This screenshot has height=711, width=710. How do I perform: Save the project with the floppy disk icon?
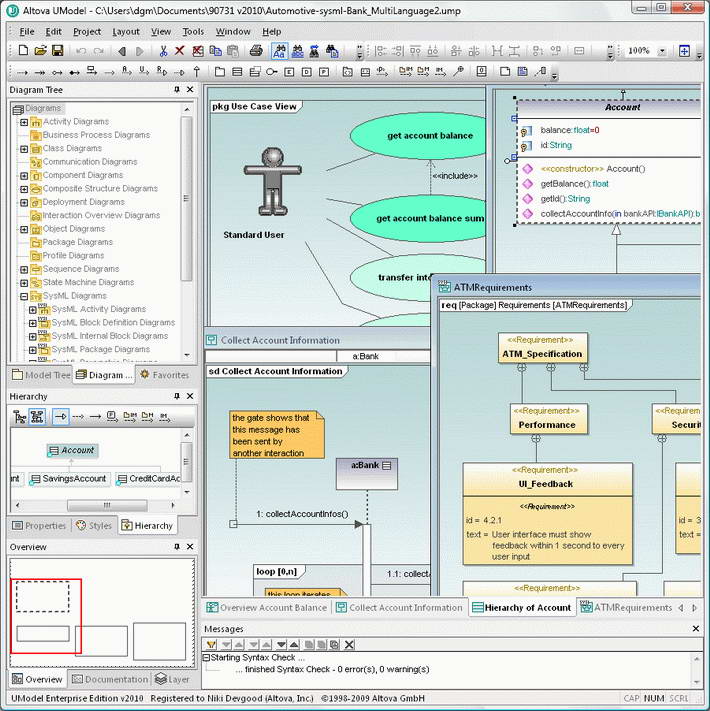point(58,50)
